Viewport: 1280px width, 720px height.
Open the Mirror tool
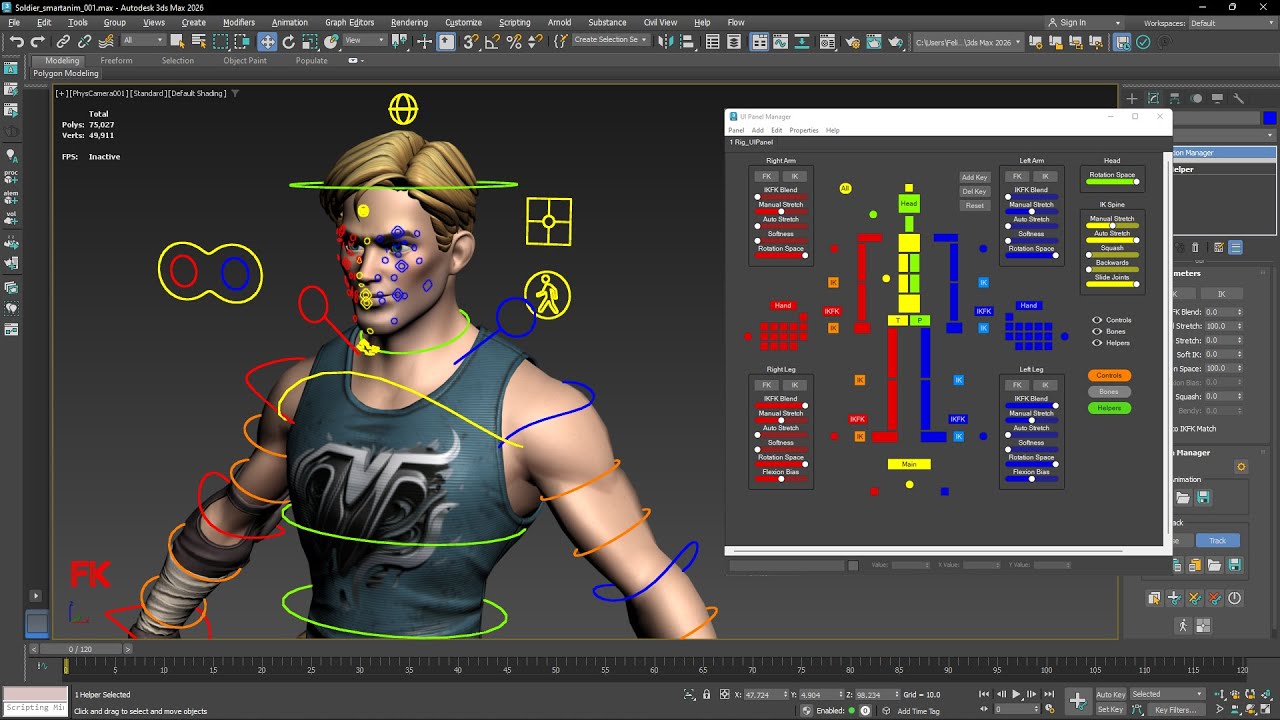(667, 41)
